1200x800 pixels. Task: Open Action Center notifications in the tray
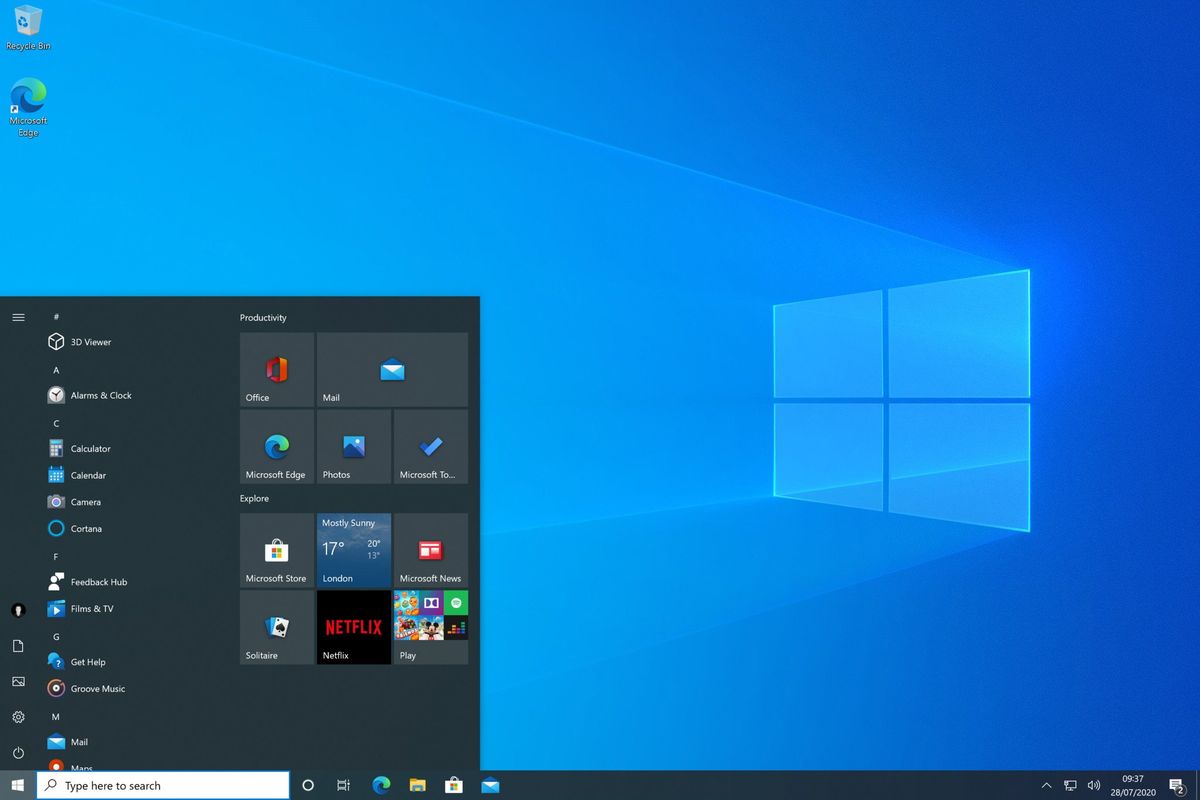click(1176, 785)
